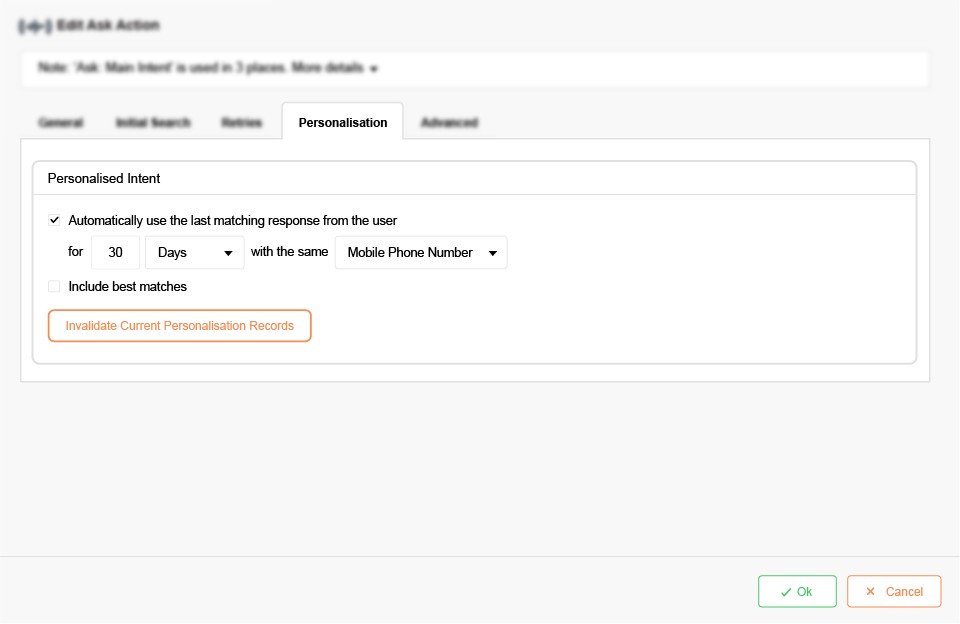Click the label 'Automatically use the last matching response'
Viewport: 960px width, 624px height.
coord(233,220)
